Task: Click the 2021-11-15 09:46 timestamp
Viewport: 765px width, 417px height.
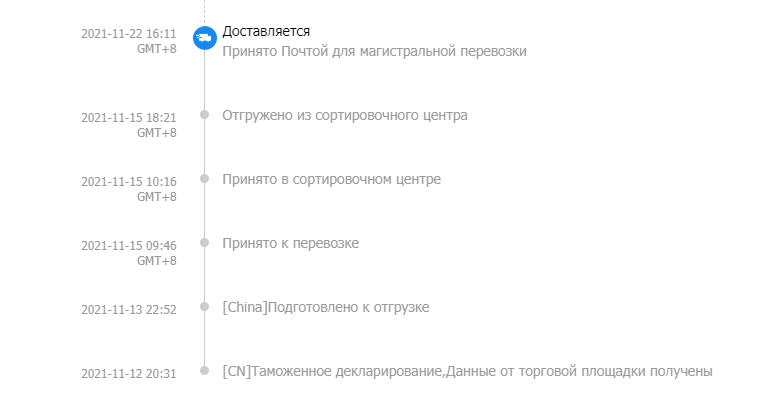Action: (128, 245)
